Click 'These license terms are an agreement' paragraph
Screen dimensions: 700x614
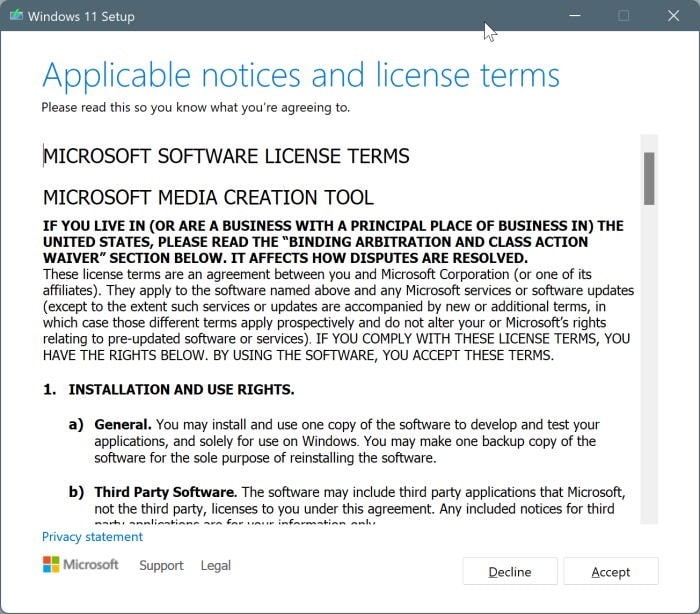(x=338, y=314)
